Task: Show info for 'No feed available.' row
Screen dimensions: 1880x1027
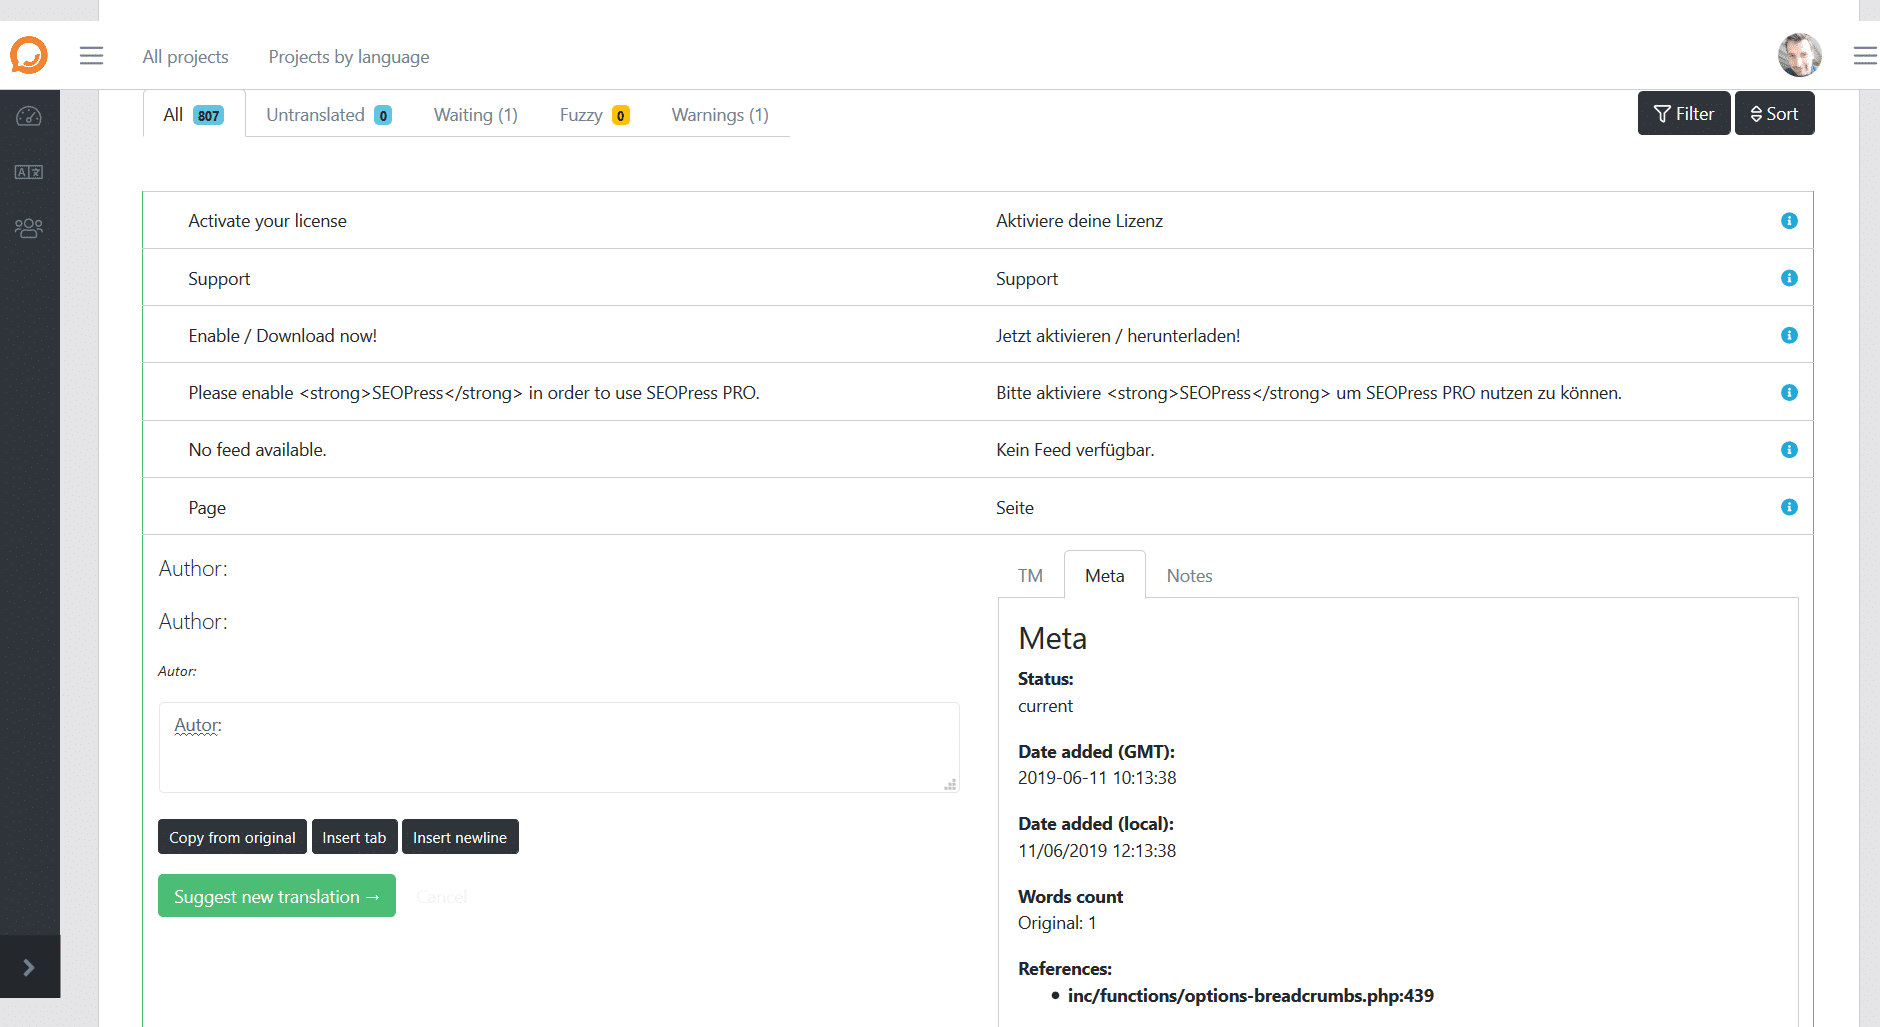Action: (1789, 450)
